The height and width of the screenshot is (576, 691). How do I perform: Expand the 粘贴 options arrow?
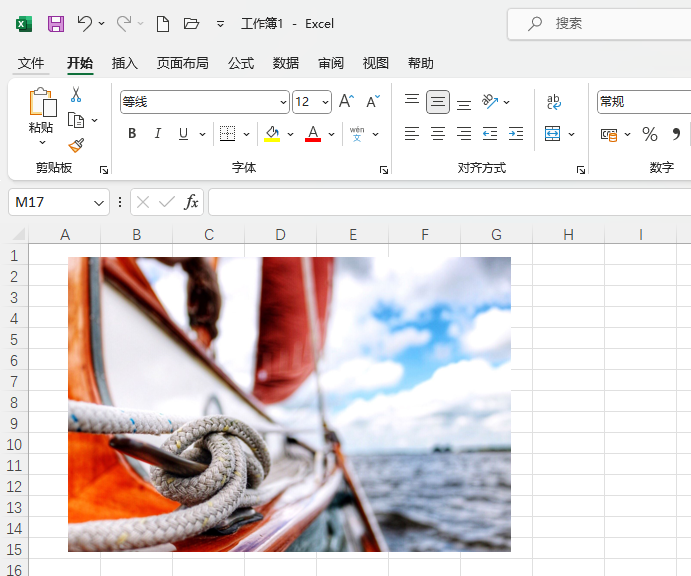point(42,142)
